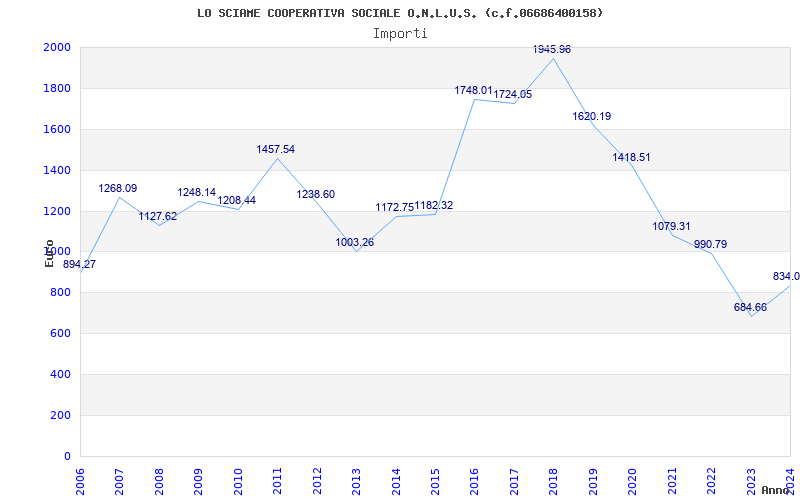800x500 pixels.
Task: Click y-axis value 1200
Action: coord(57,211)
